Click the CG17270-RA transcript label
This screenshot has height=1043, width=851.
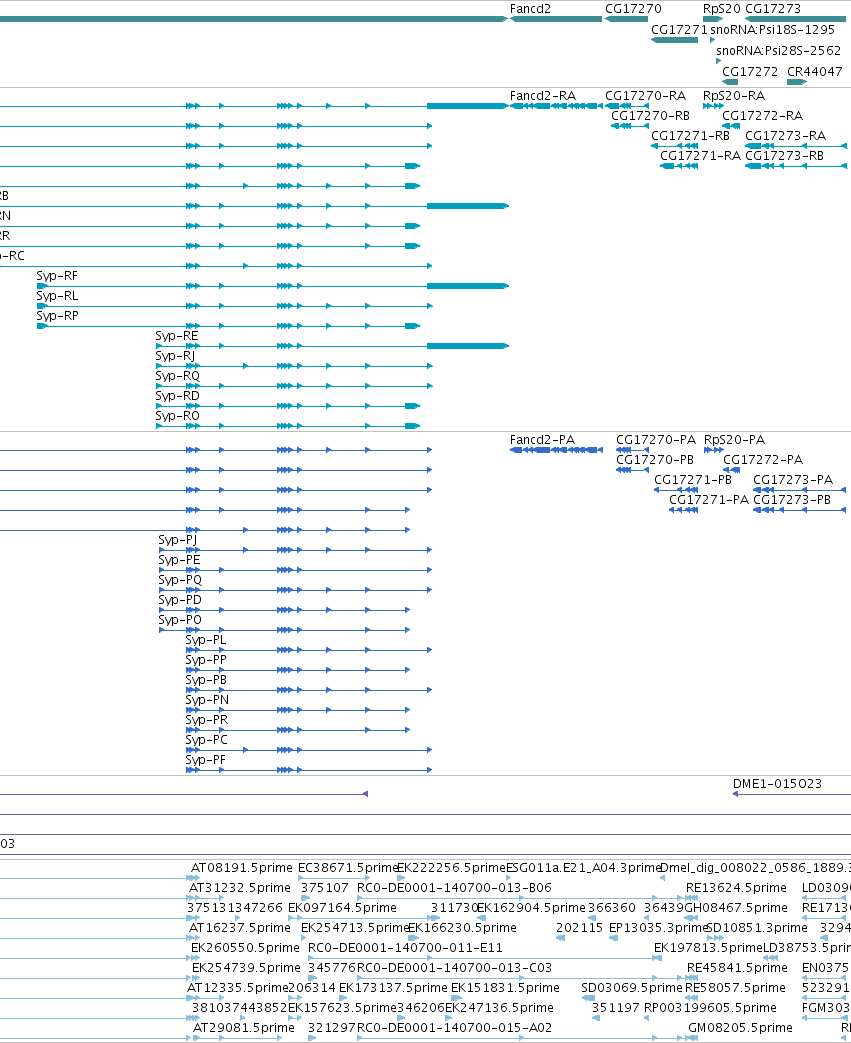pyautogui.click(x=645, y=96)
